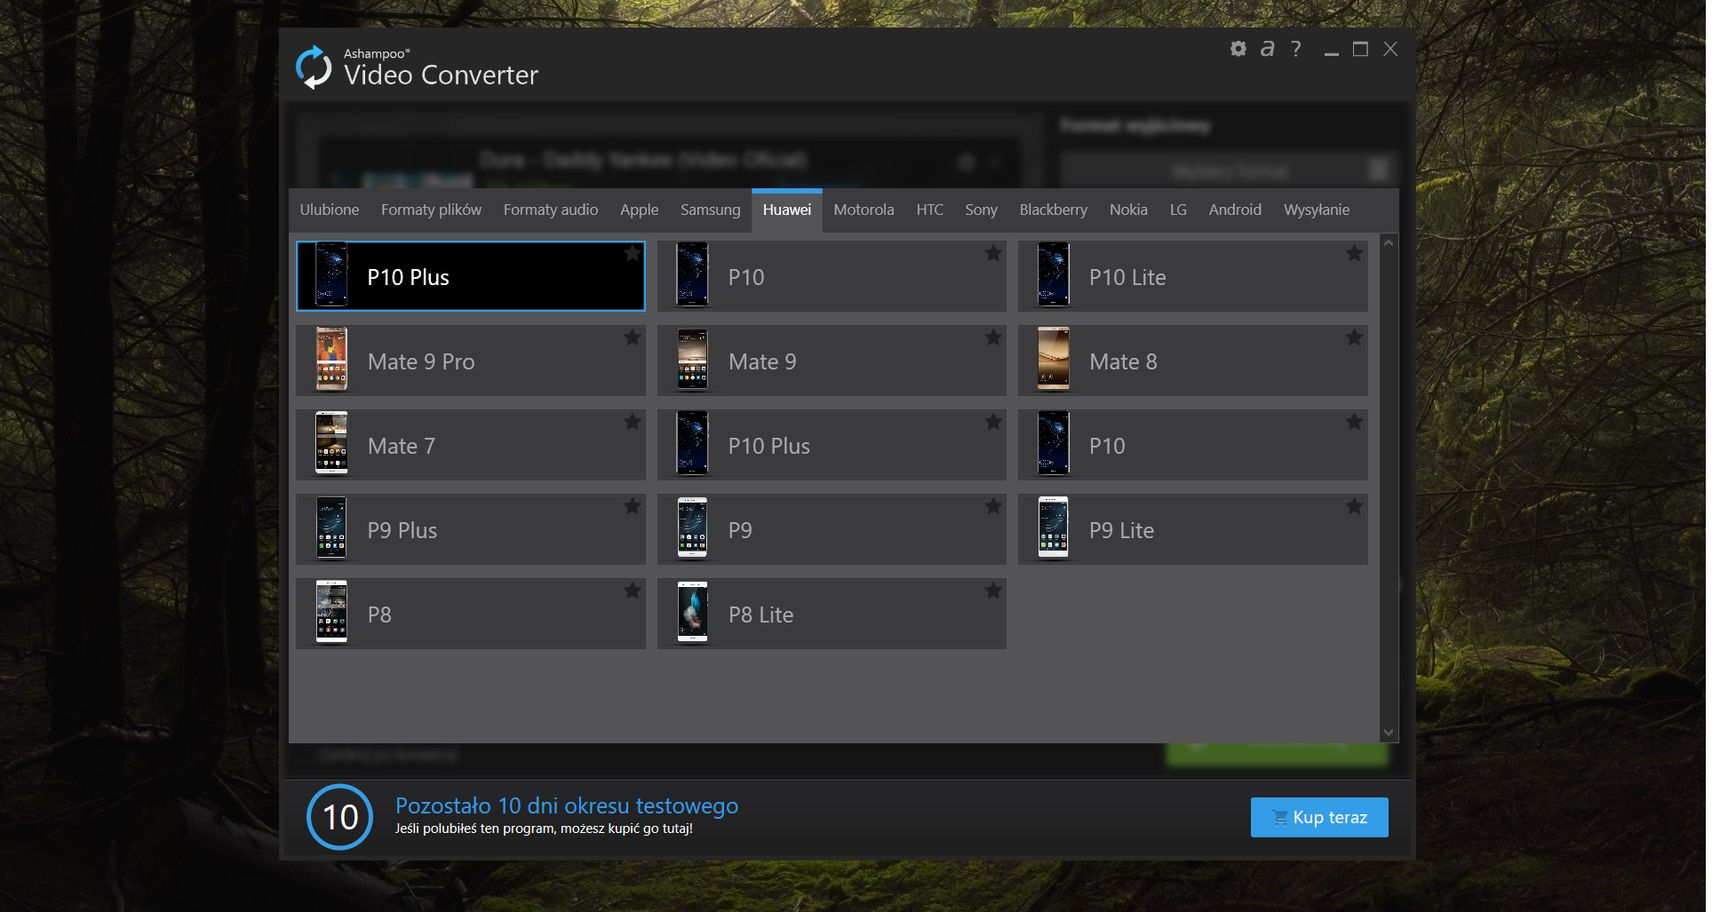1720x912 pixels.
Task: Switch to the Apple tab
Action: click(639, 210)
